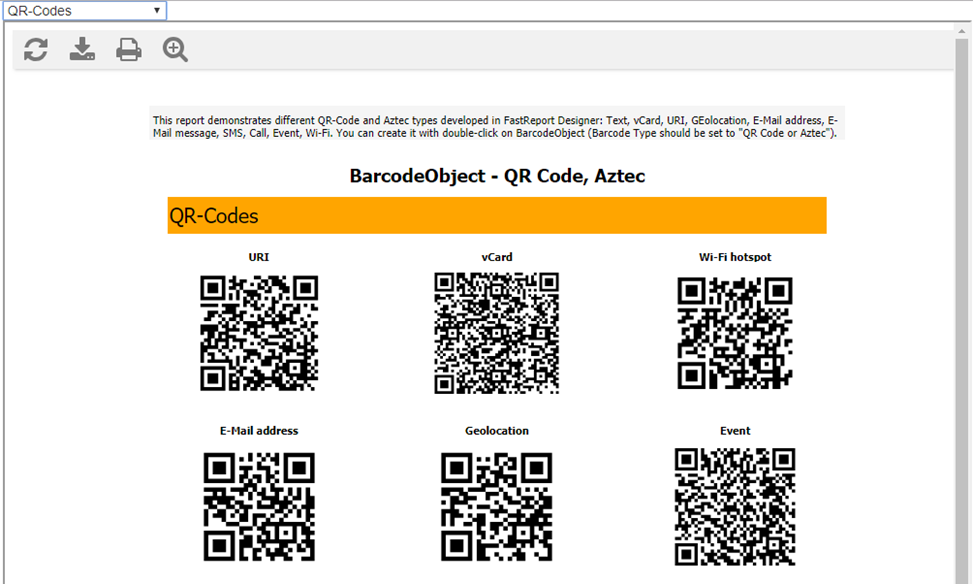Click the vCard label

click(x=497, y=257)
